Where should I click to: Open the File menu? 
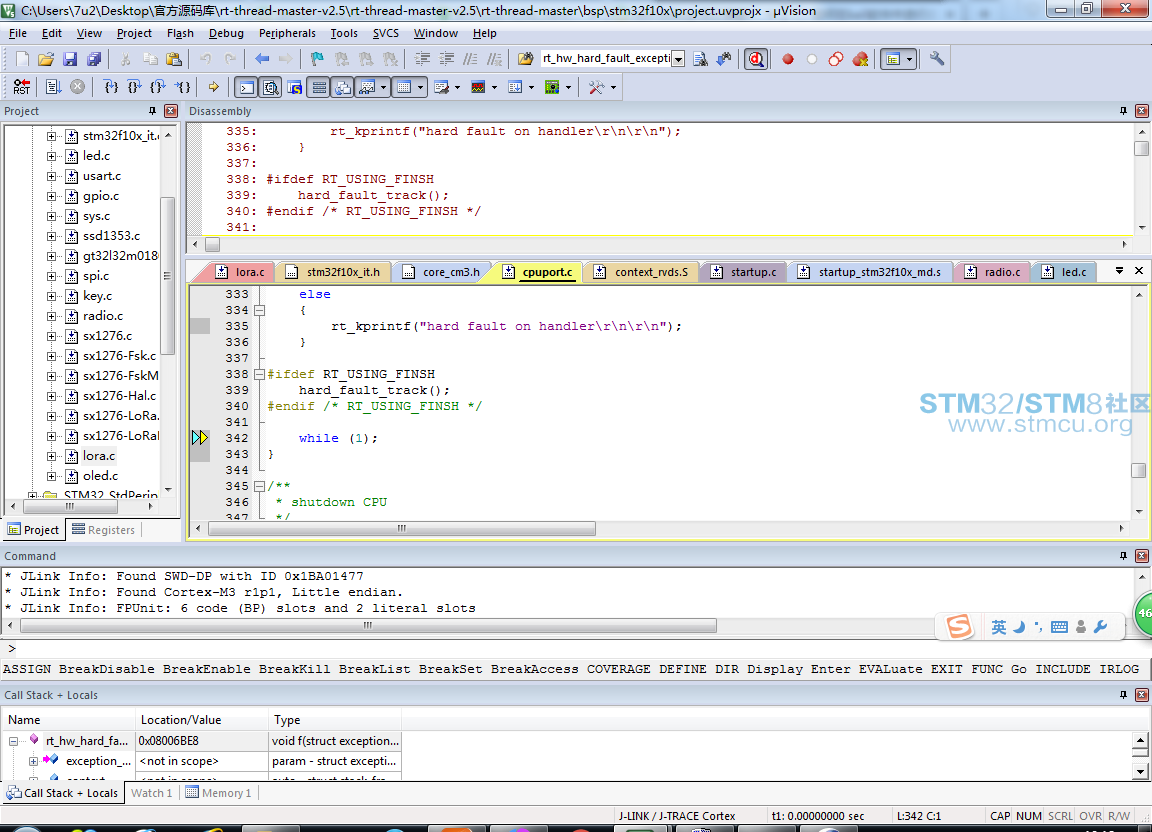[x=18, y=33]
